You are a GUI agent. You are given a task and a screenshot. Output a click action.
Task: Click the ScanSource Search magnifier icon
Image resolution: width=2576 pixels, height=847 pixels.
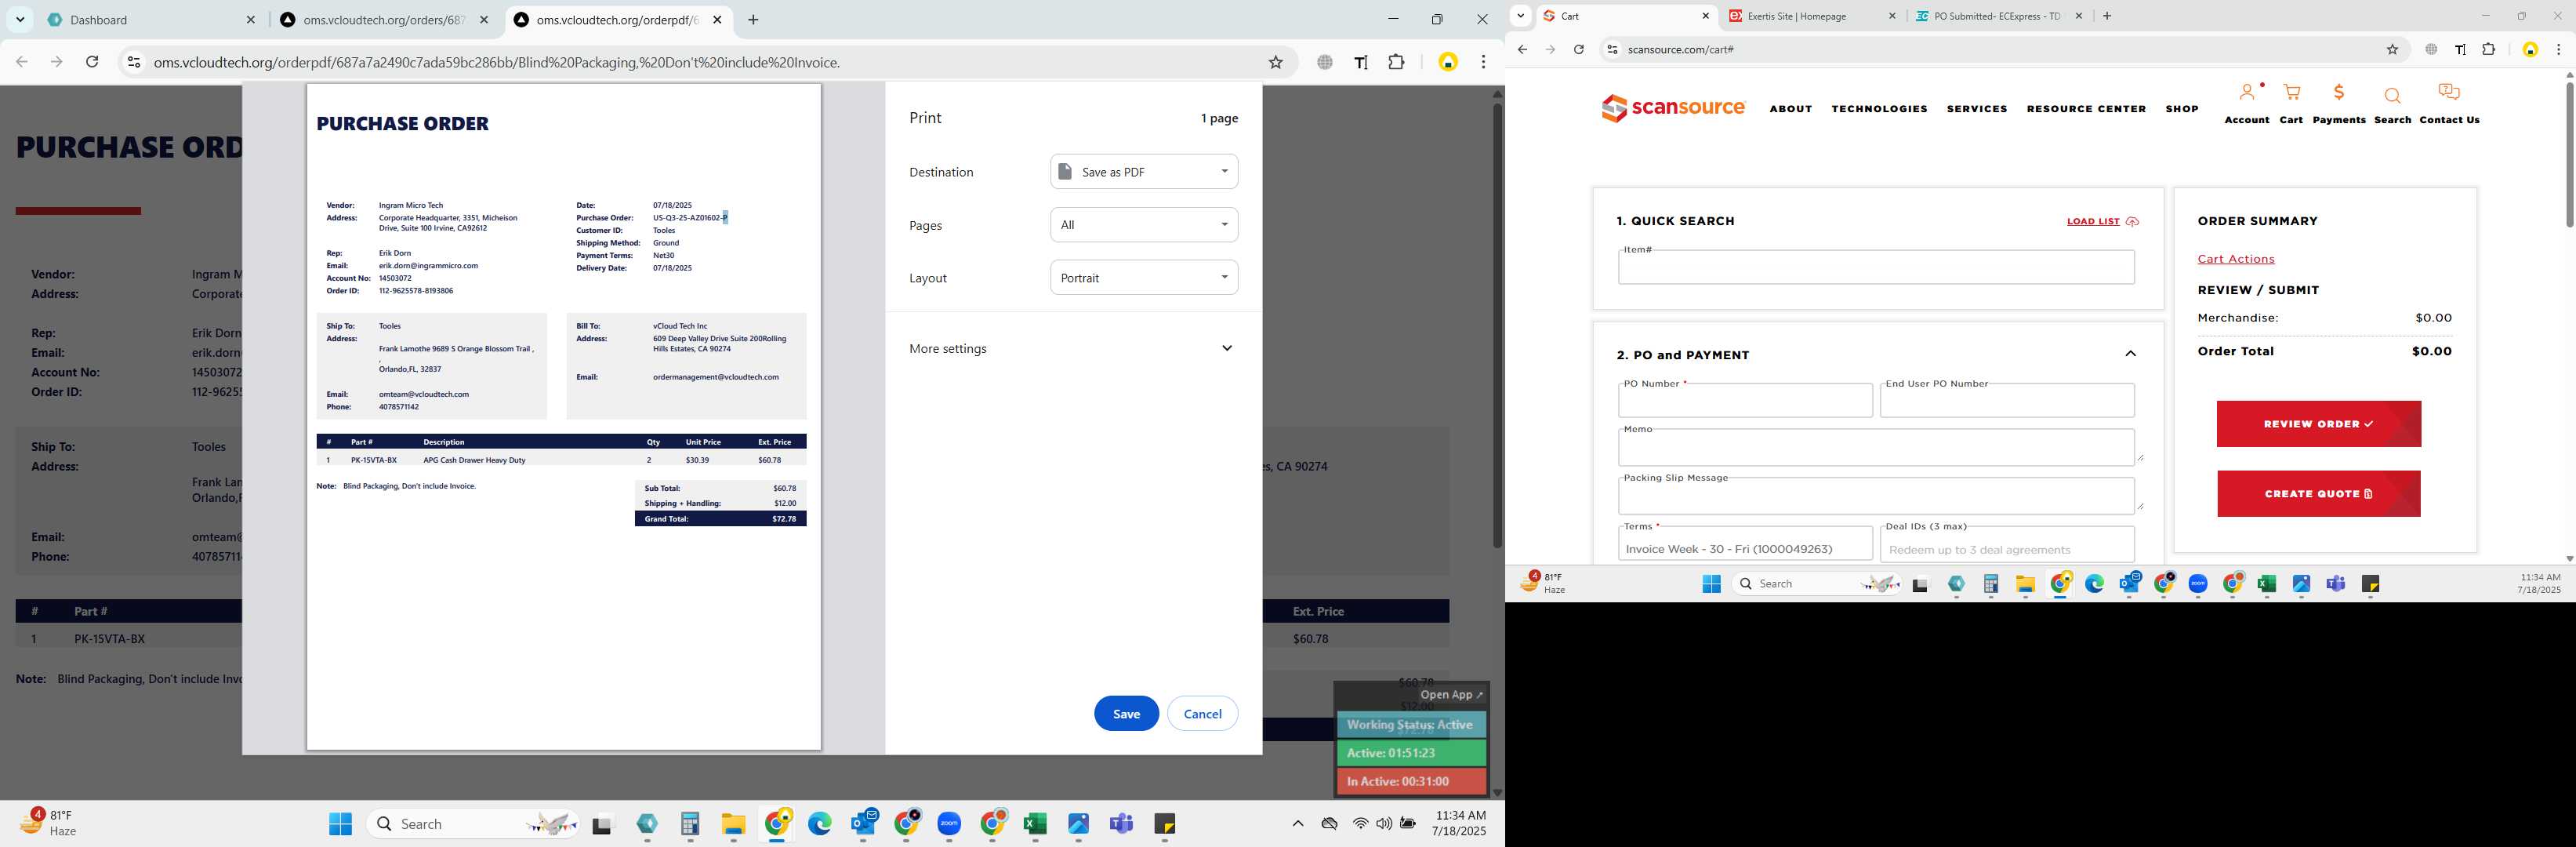2392,95
